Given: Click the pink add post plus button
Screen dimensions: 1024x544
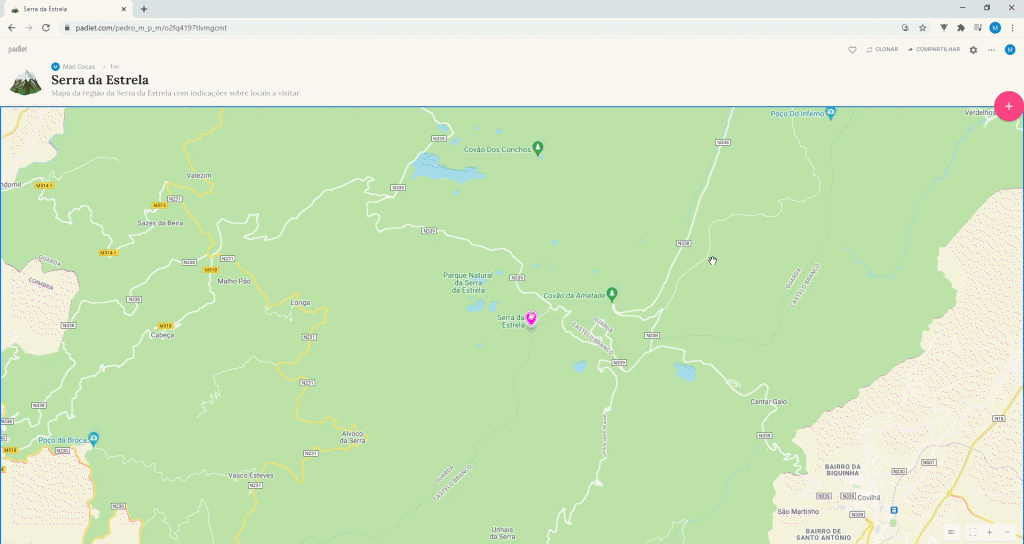Looking at the screenshot, I should [1008, 106].
